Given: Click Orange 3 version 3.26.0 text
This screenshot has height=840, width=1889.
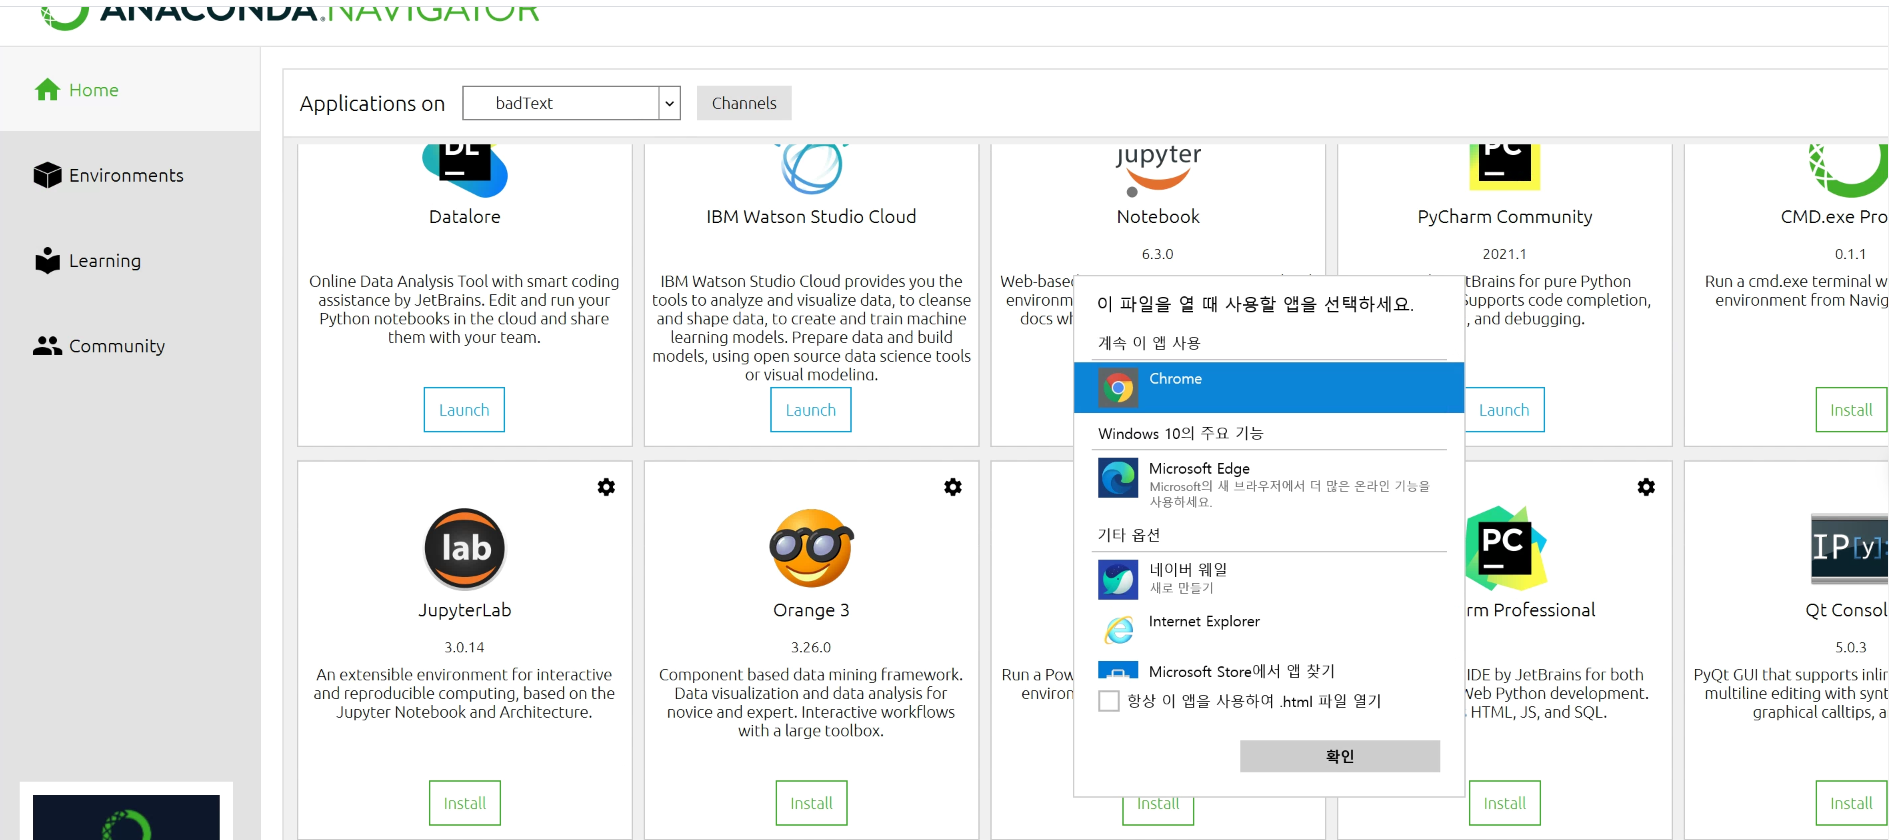Looking at the screenshot, I should (x=811, y=647).
